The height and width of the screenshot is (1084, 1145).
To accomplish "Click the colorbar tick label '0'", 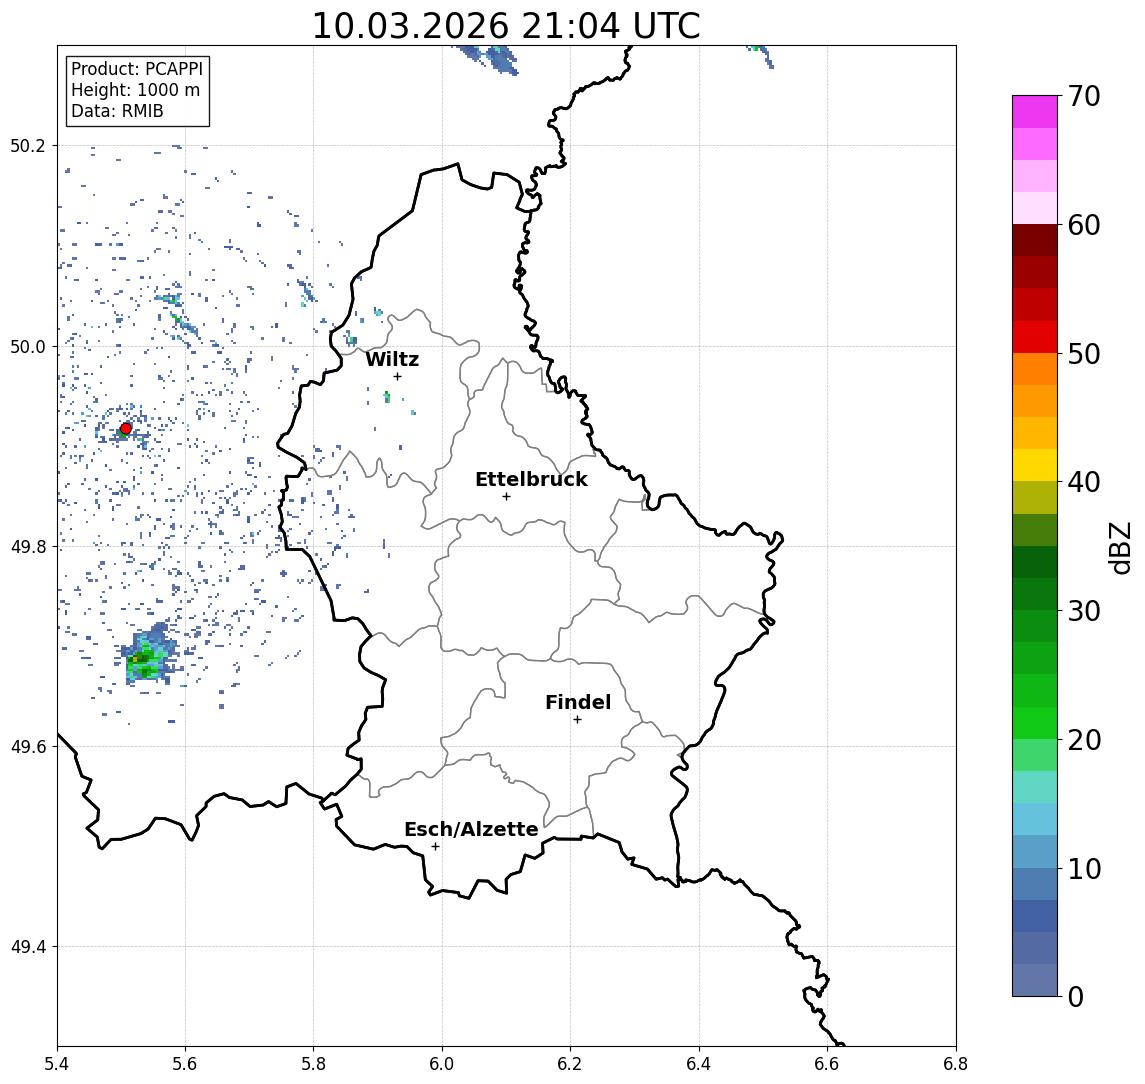I will (x=1076, y=996).
